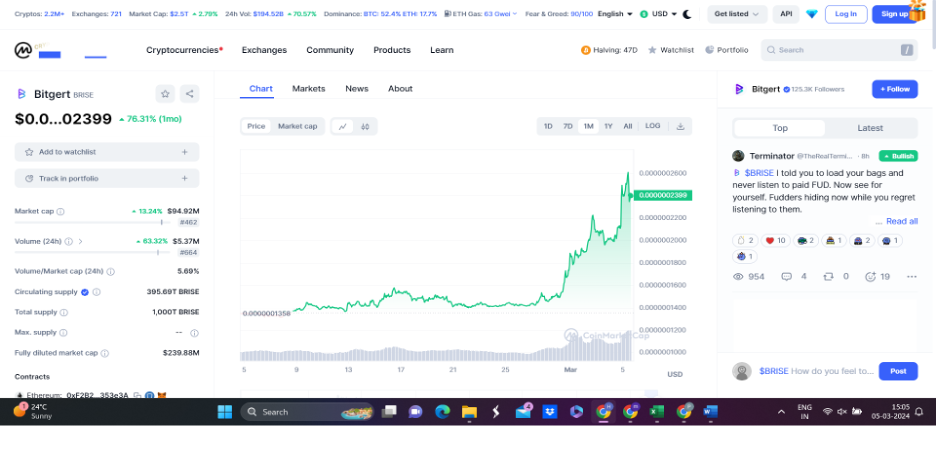Toggle the LOG scale on the chart
The width and height of the screenshot is (936, 458).
click(652, 126)
